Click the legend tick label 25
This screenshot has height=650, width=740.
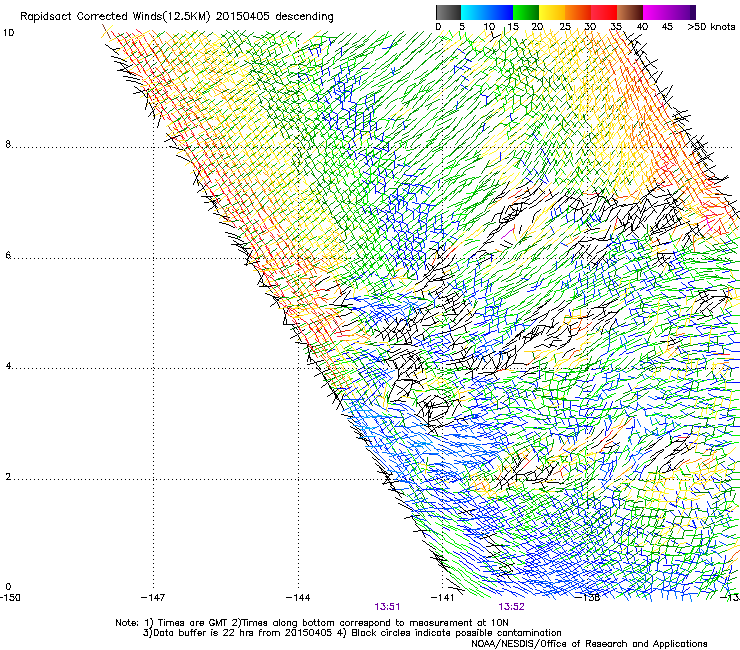565,27
